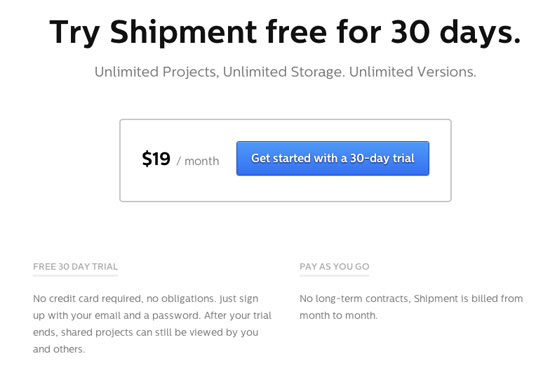Click the "No credit card required" text line
The image size is (550, 368).
pos(146,299)
